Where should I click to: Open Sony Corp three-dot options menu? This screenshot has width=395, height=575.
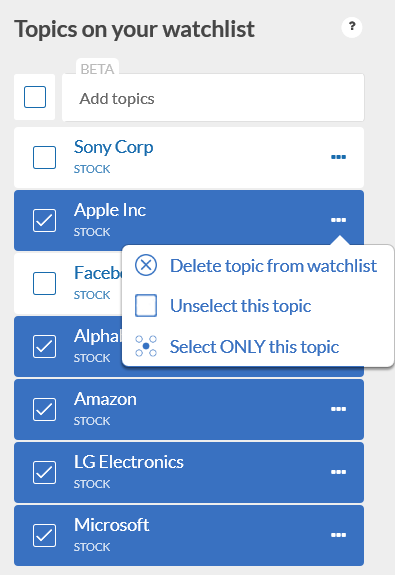point(338,157)
